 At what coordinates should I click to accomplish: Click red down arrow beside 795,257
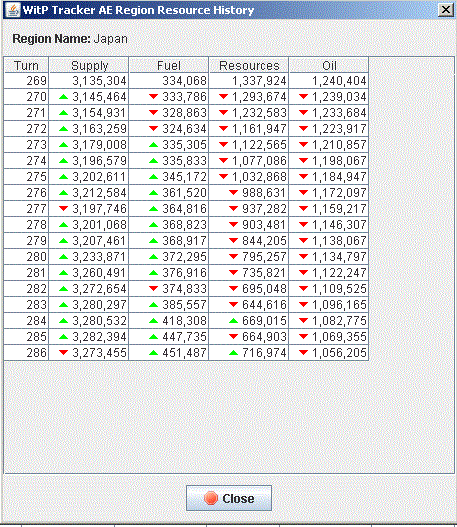[x=233, y=257]
